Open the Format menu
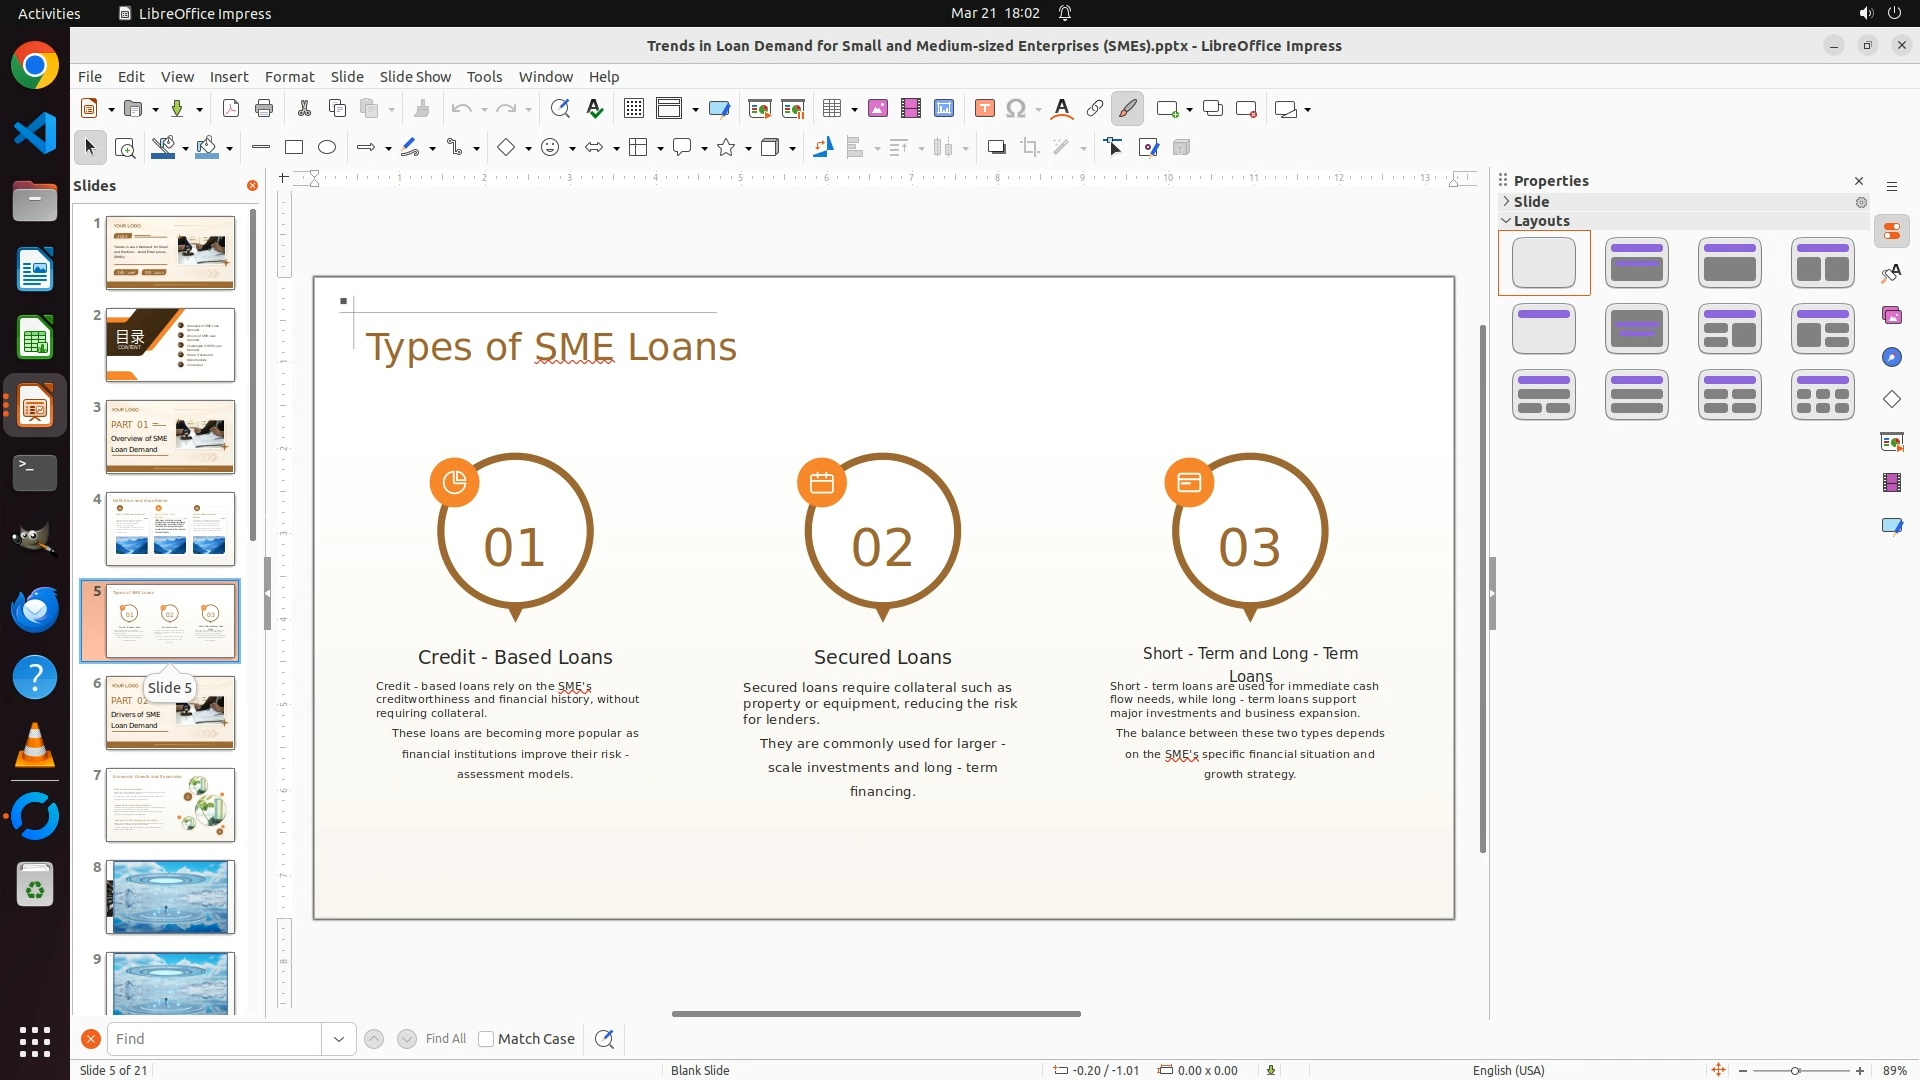This screenshot has width=1920, height=1080. [x=289, y=77]
